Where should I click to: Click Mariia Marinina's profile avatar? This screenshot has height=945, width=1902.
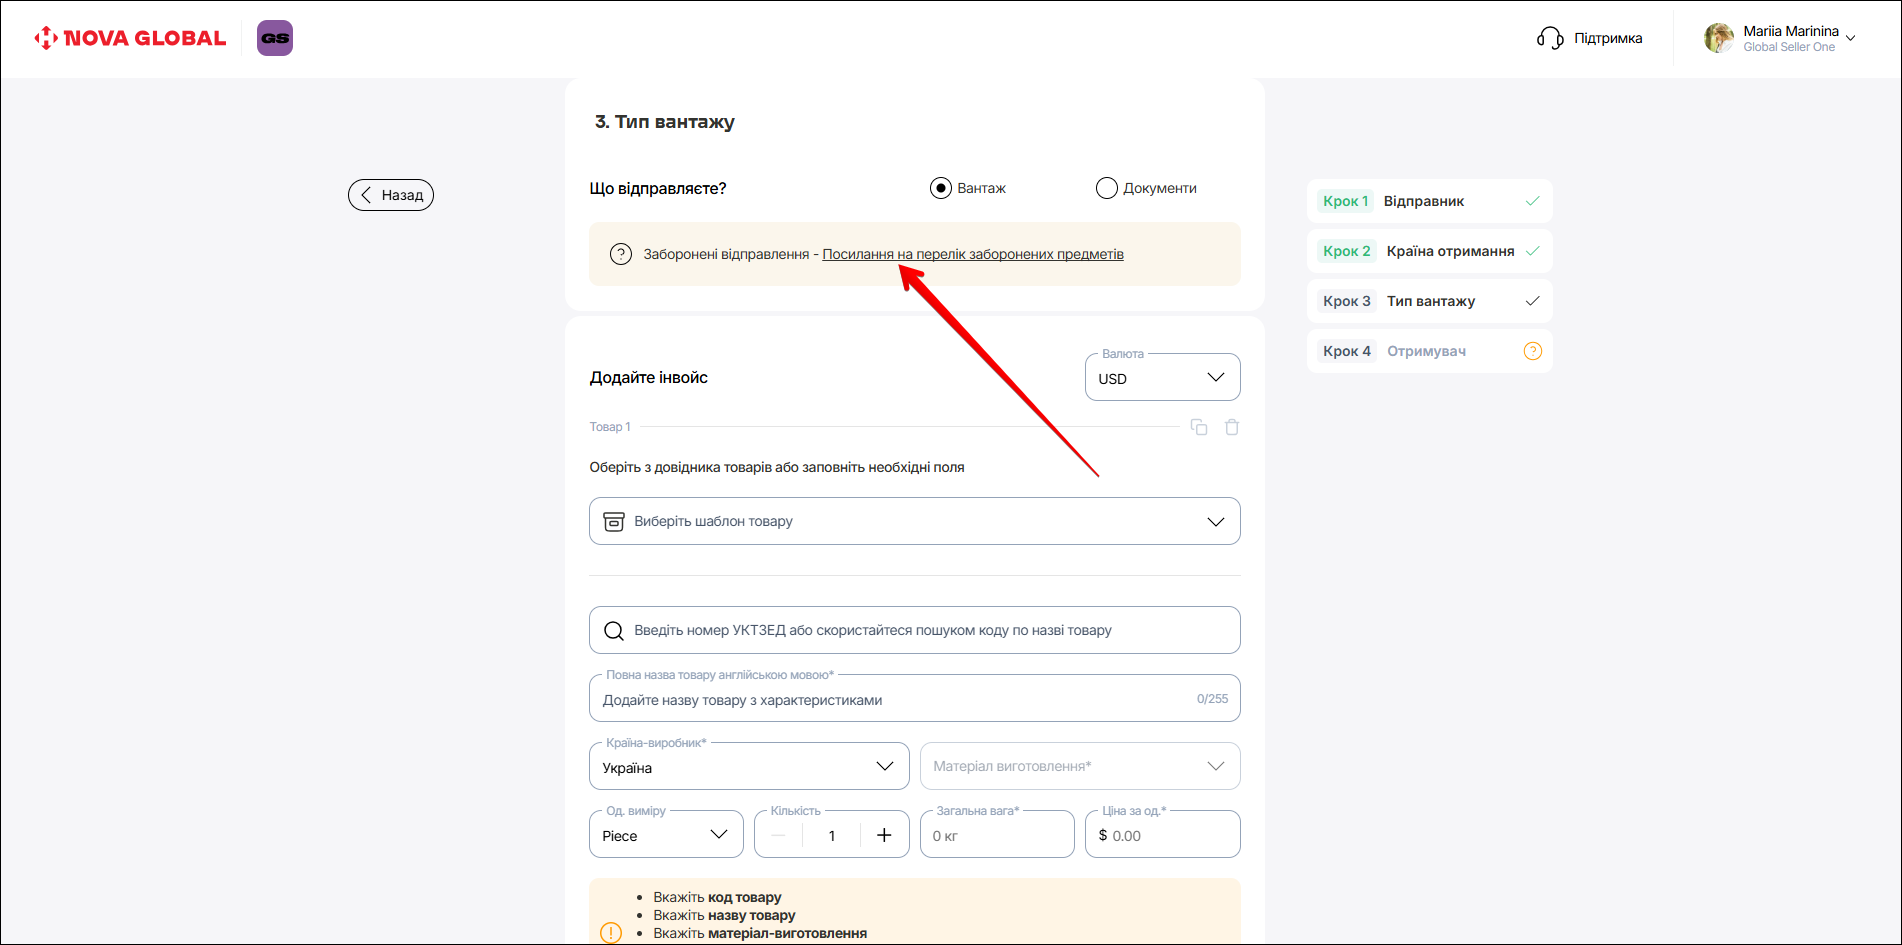coord(1718,38)
